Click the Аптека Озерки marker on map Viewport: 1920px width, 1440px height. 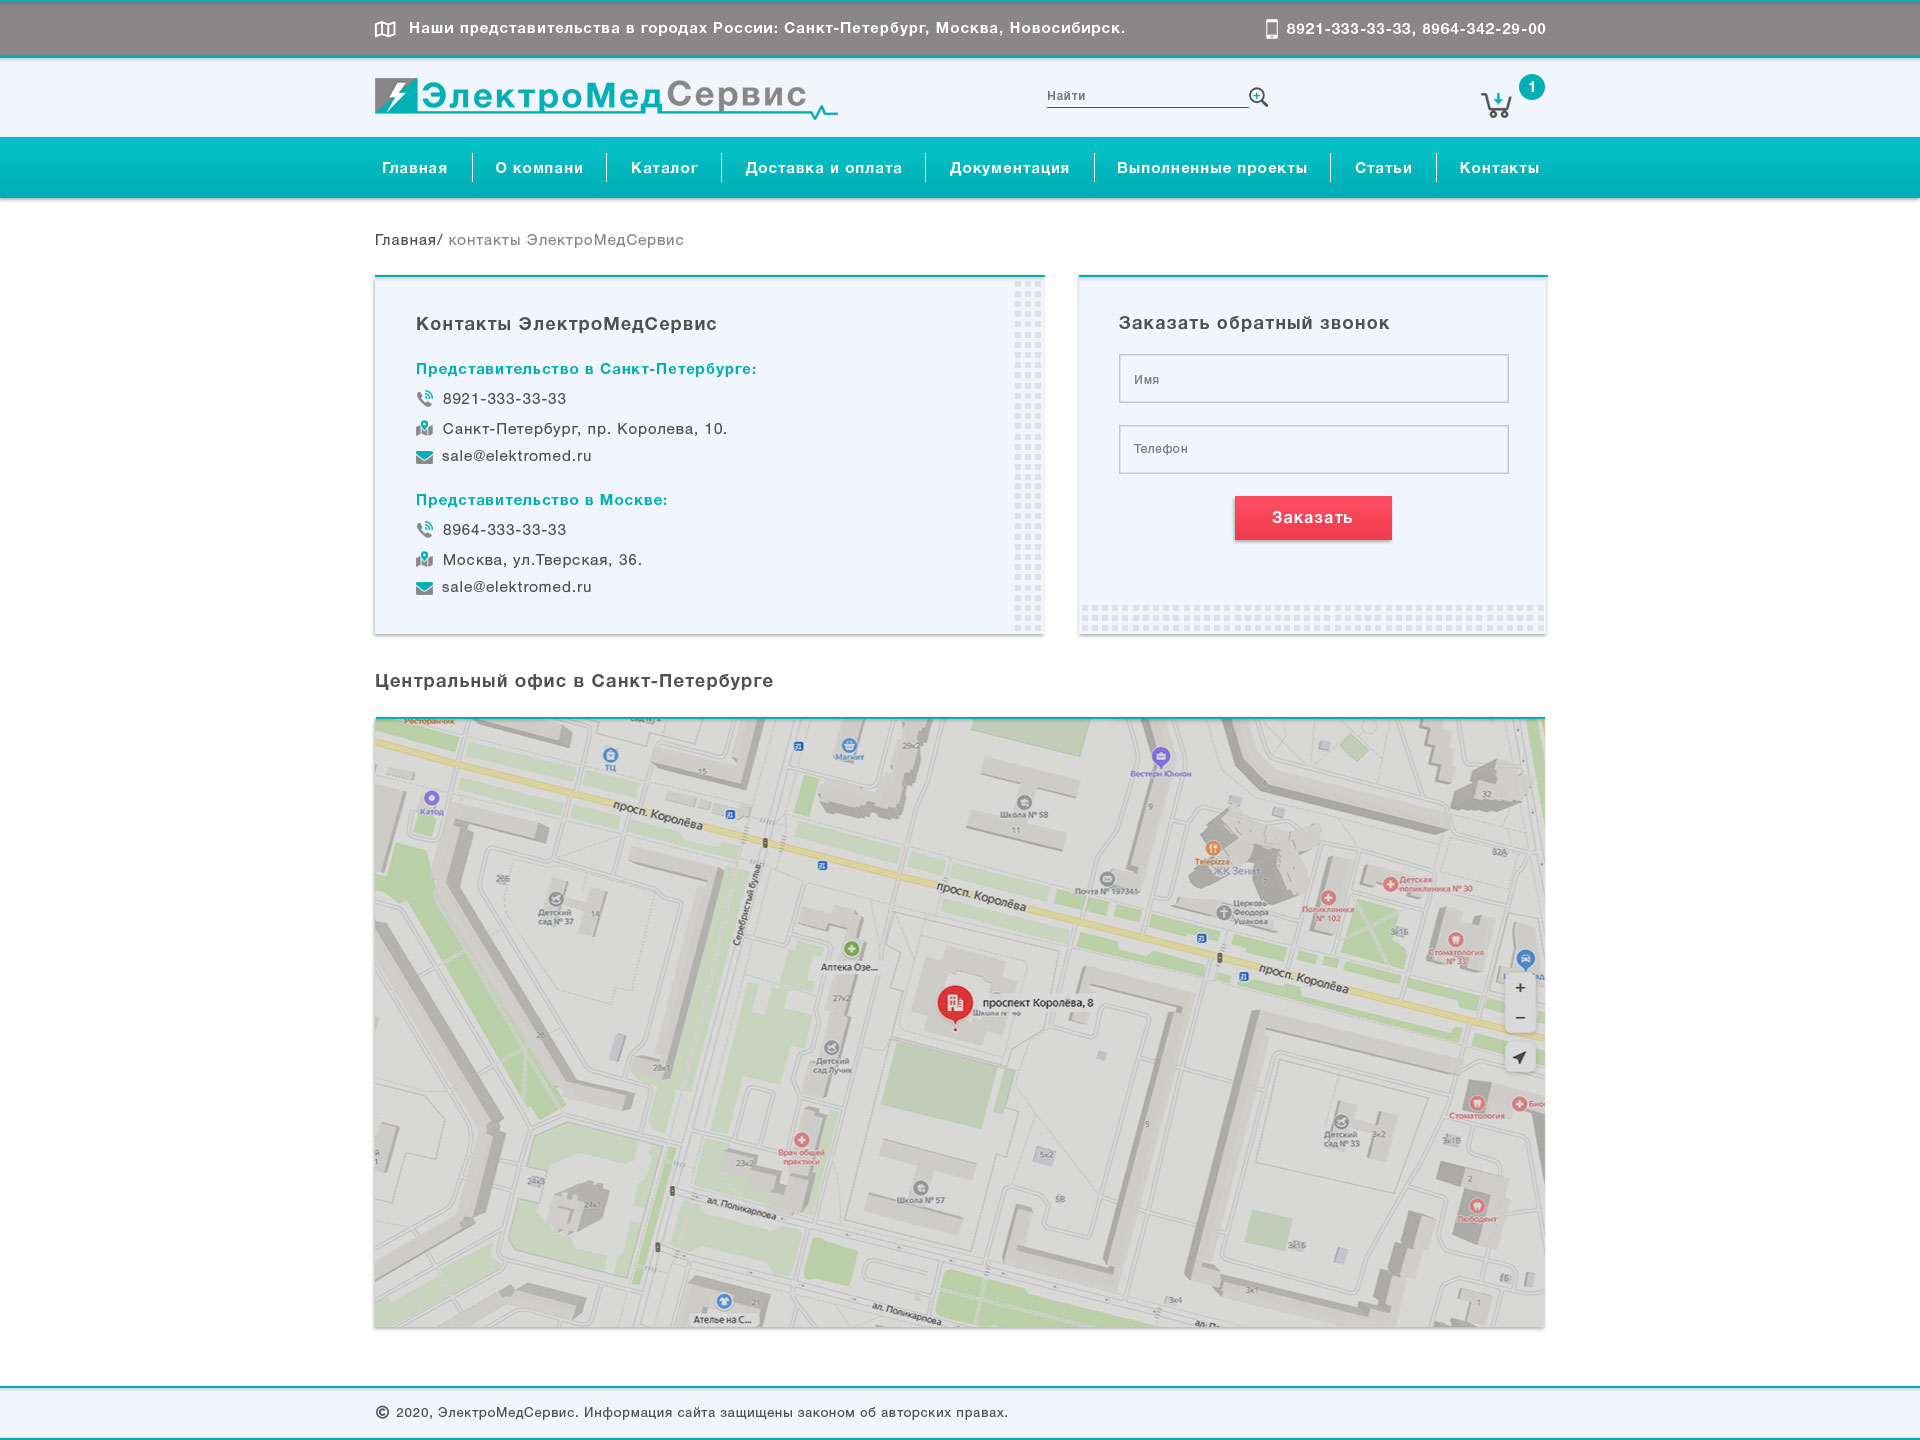coord(851,949)
